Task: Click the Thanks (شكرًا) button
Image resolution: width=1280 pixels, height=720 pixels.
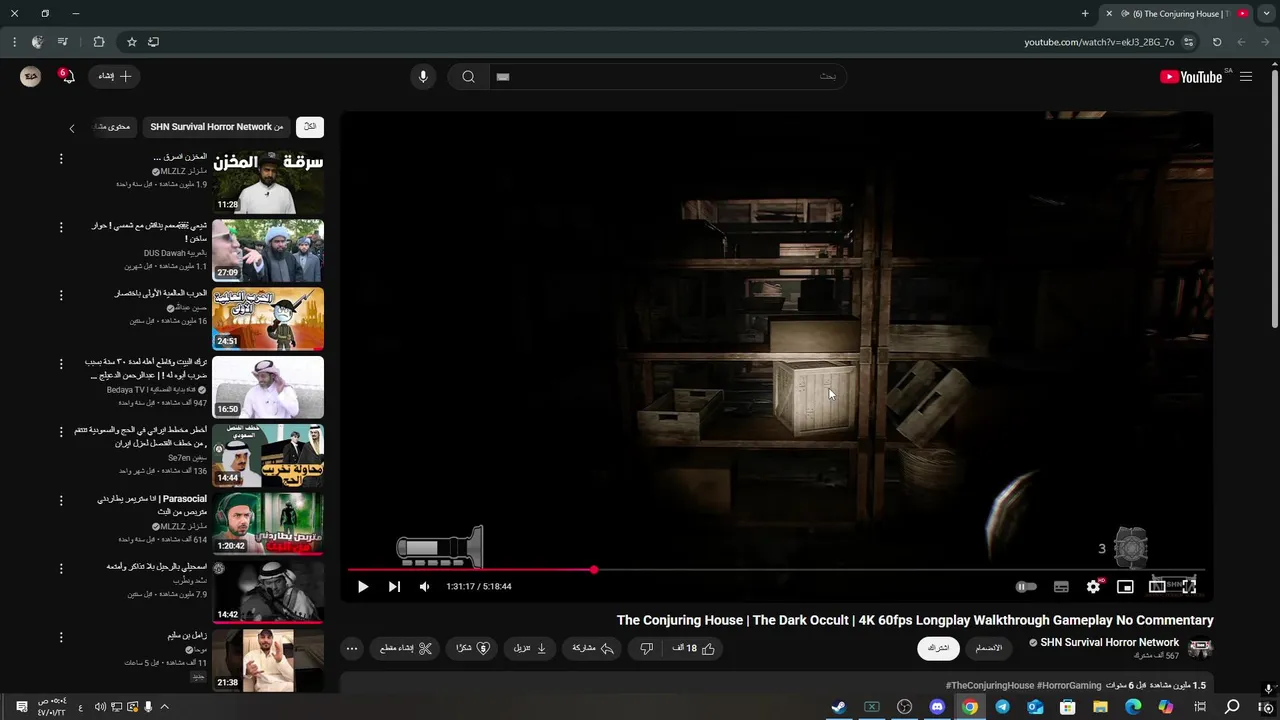Action: [x=473, y=648]
